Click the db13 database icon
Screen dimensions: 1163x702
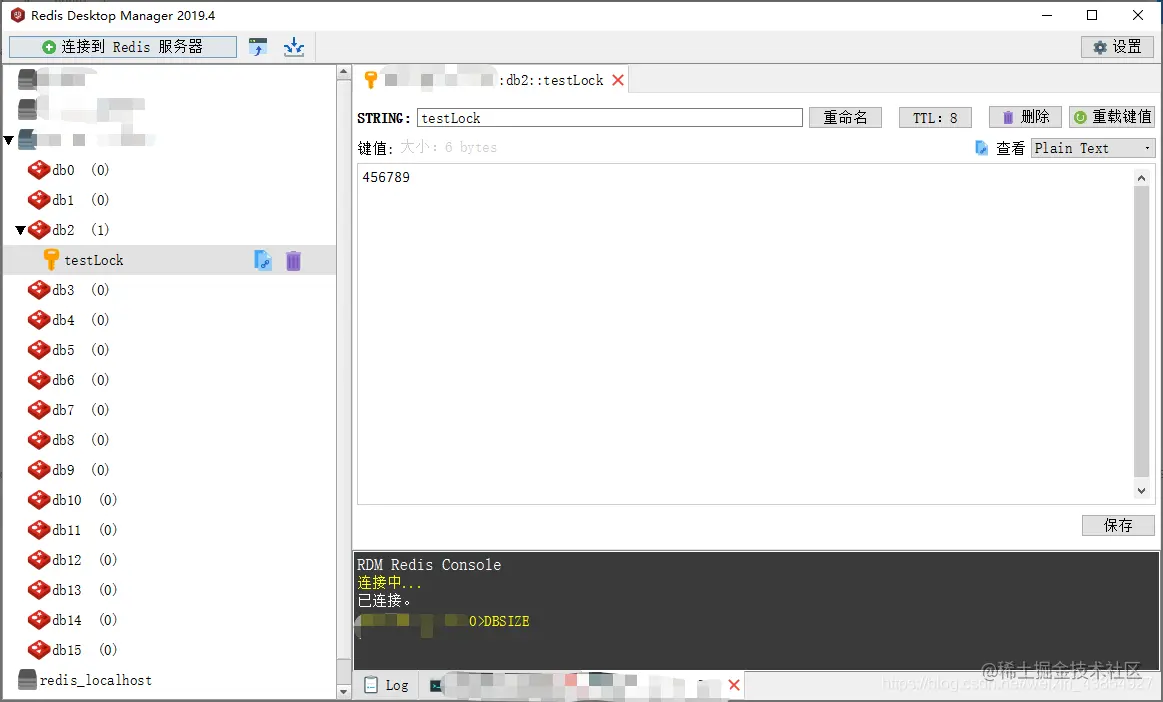[x=39, y=590]
